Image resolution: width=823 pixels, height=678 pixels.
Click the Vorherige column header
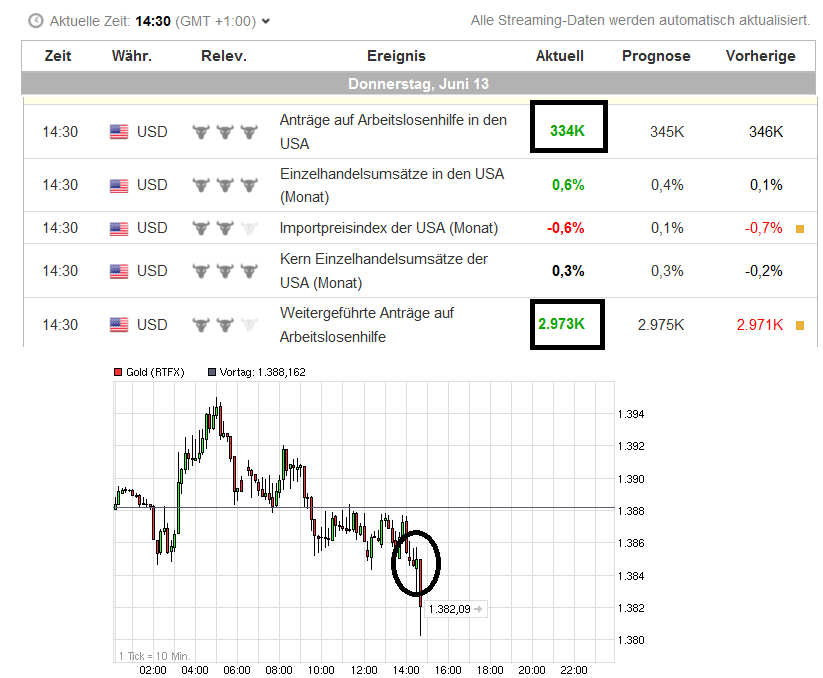click(760, 56)
